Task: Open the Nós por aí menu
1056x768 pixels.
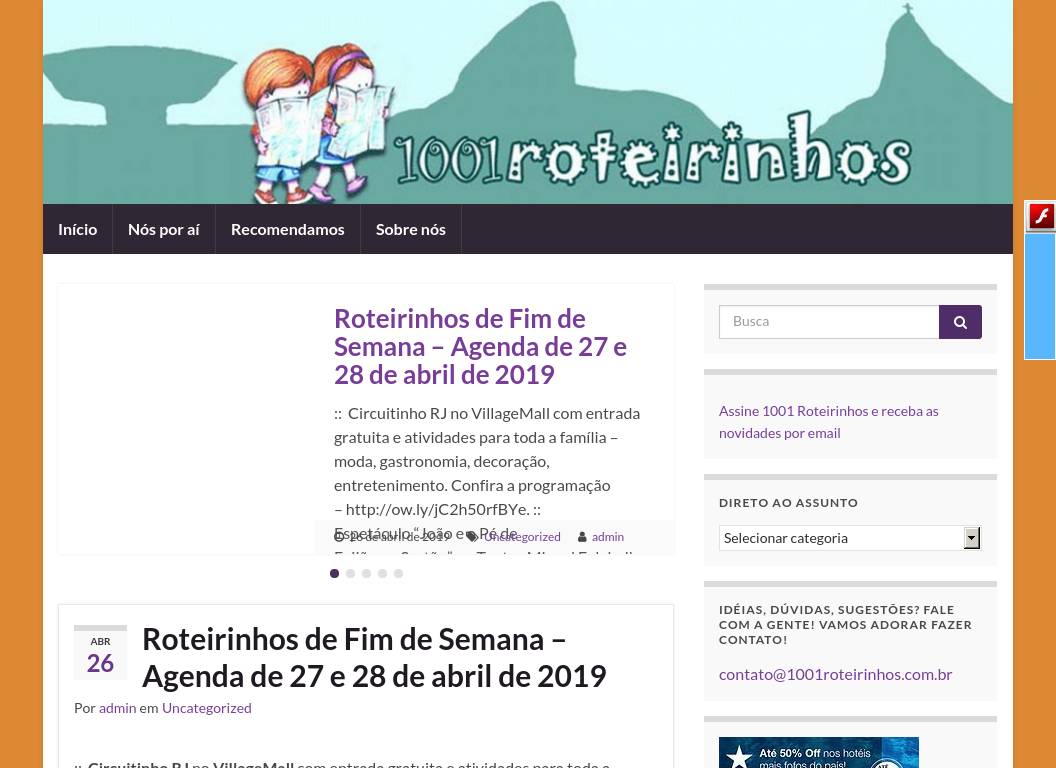Action: [164, 229]
